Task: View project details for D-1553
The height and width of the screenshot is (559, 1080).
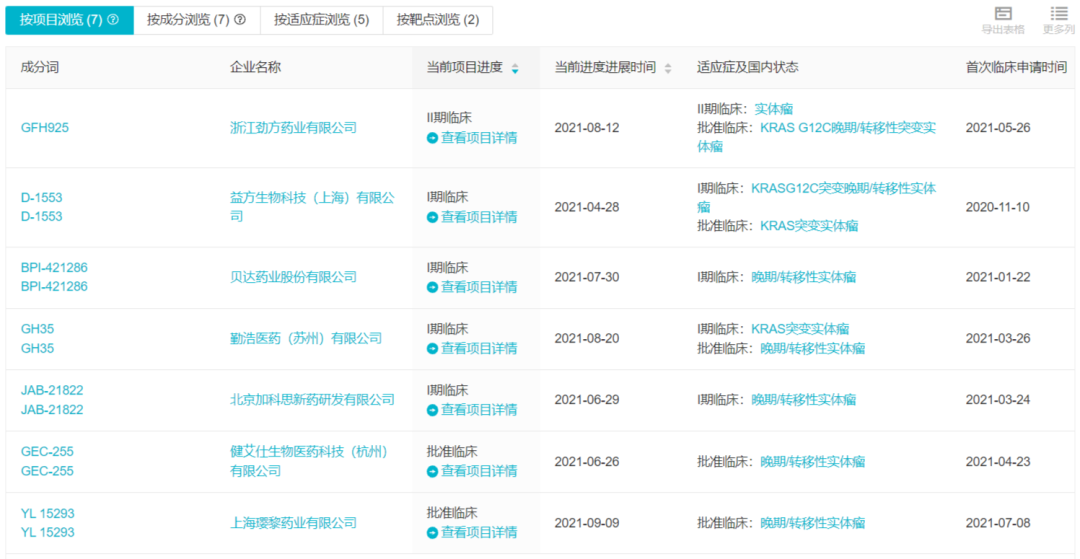Action: [478, 217]
